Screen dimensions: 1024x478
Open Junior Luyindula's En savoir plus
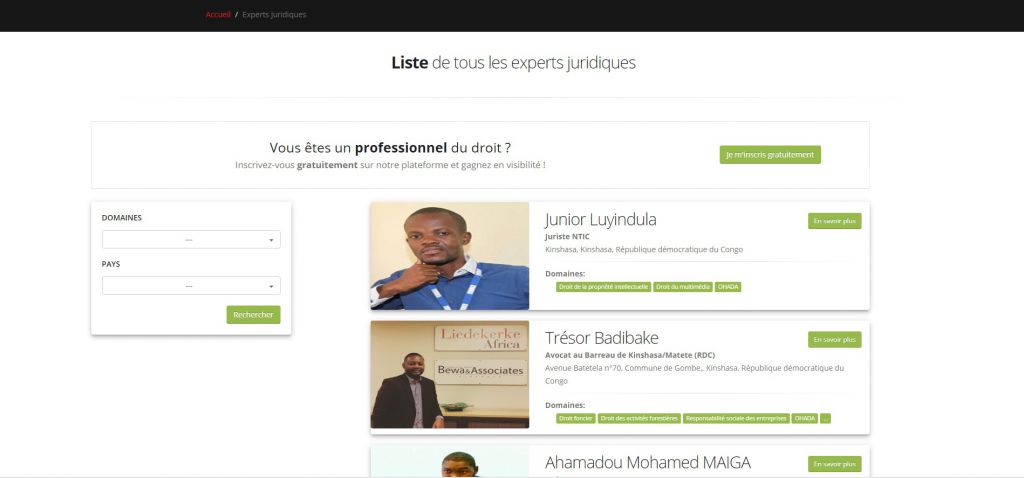pos(835,221)
